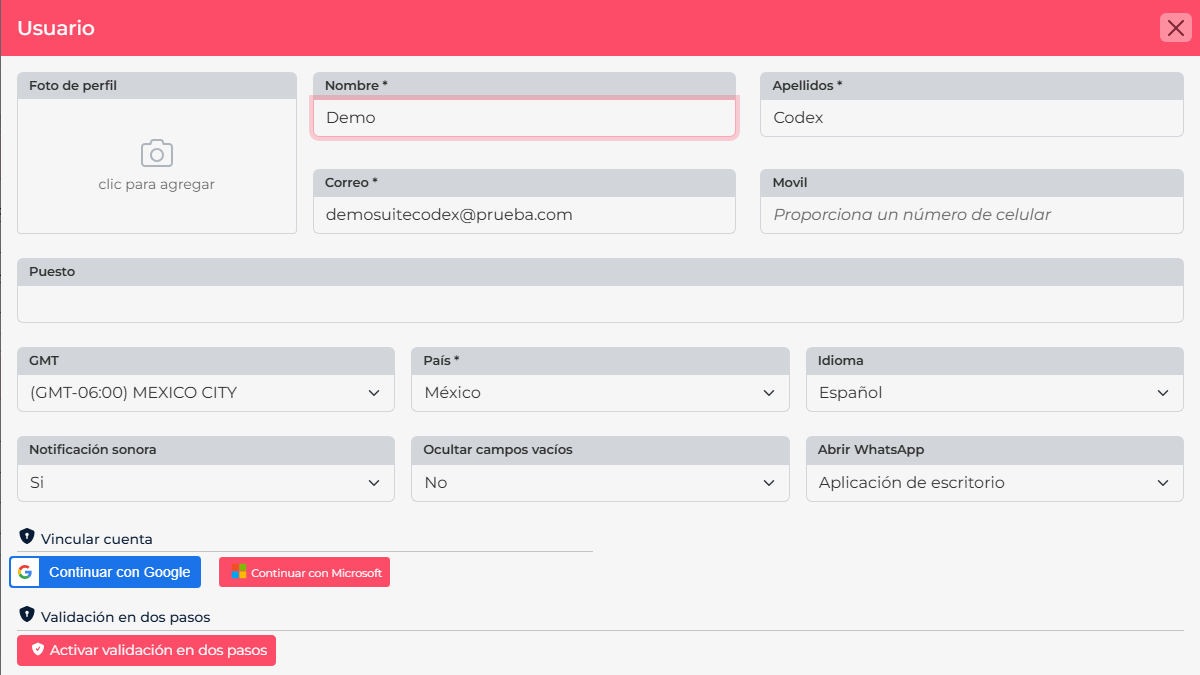This screenshot has width=1200, height=675.
Task: Click the camera icon to add a profile photo
Action: [x=157, y=153]
